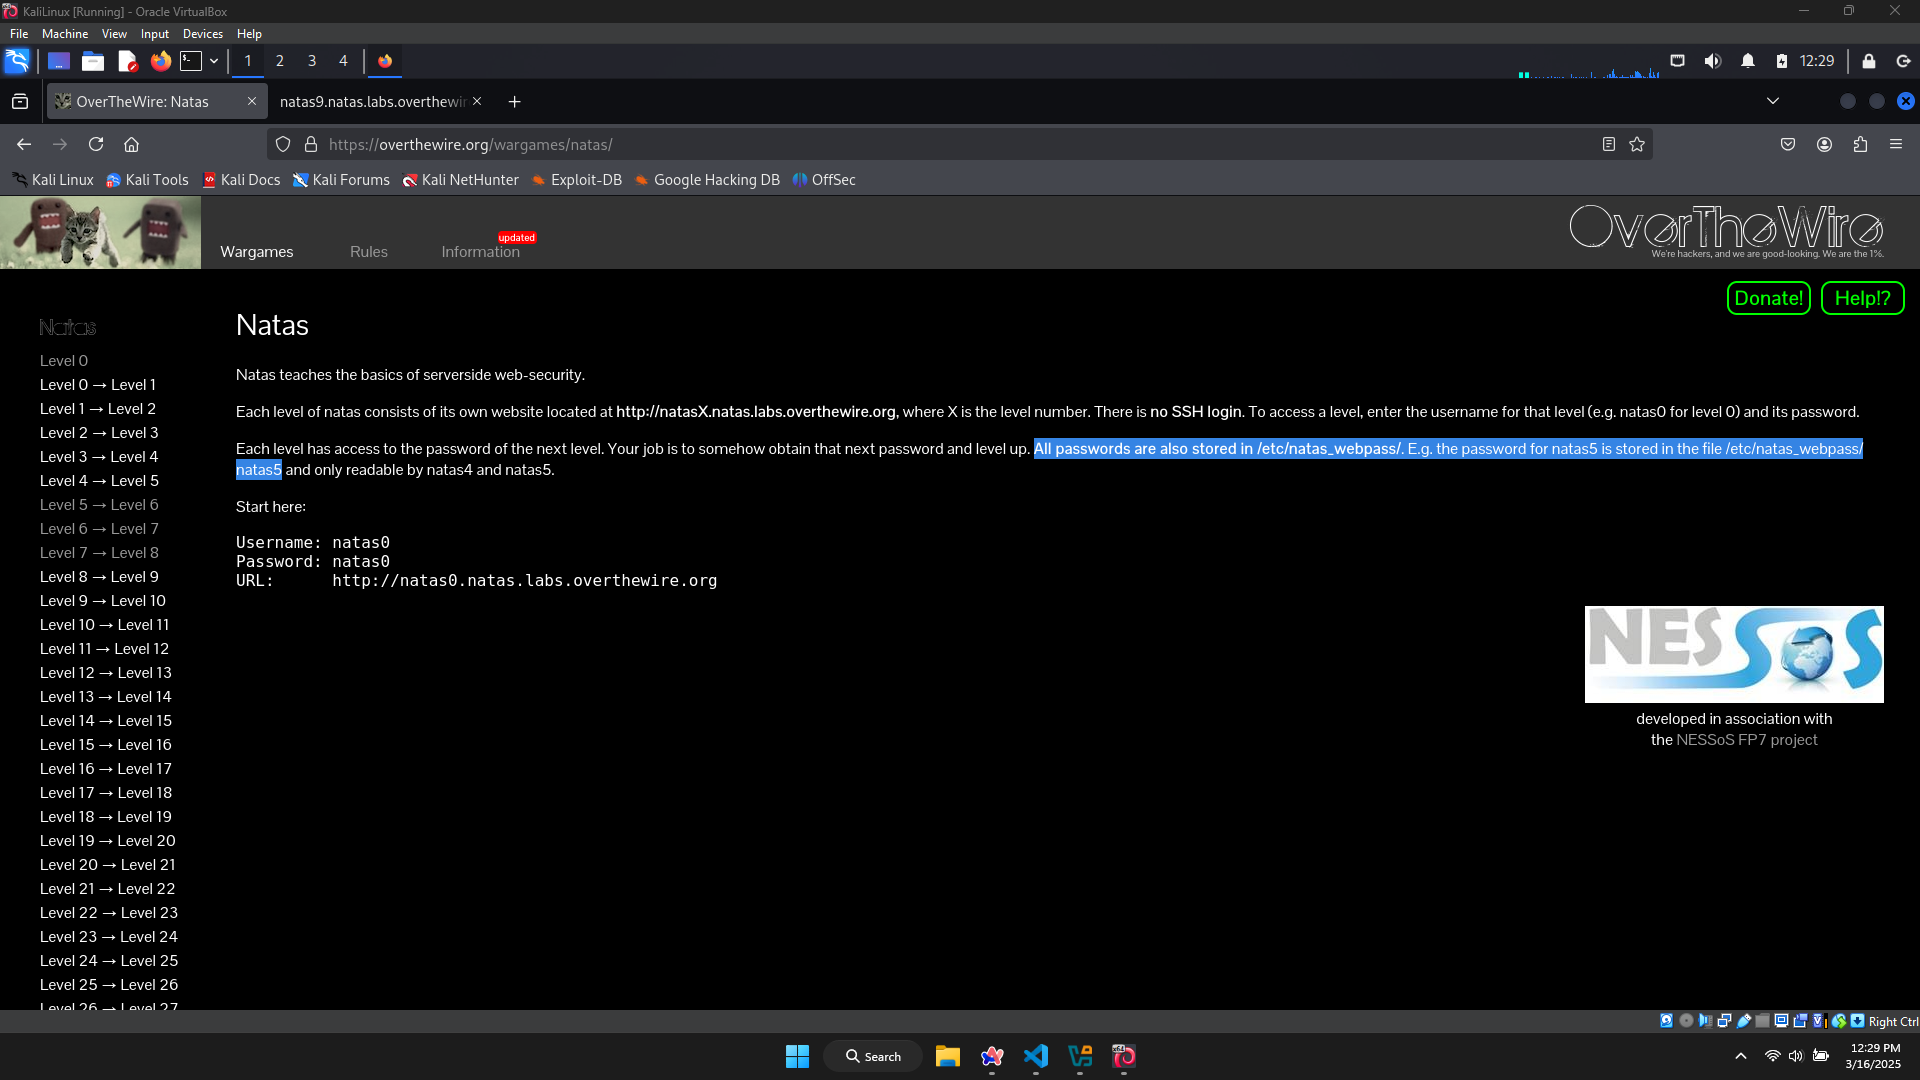Image resolution: width=1920 pixels, height=1080 pixels.
Task: Click the OverTheWire kitten banner image
Action: tap(100, 232)
